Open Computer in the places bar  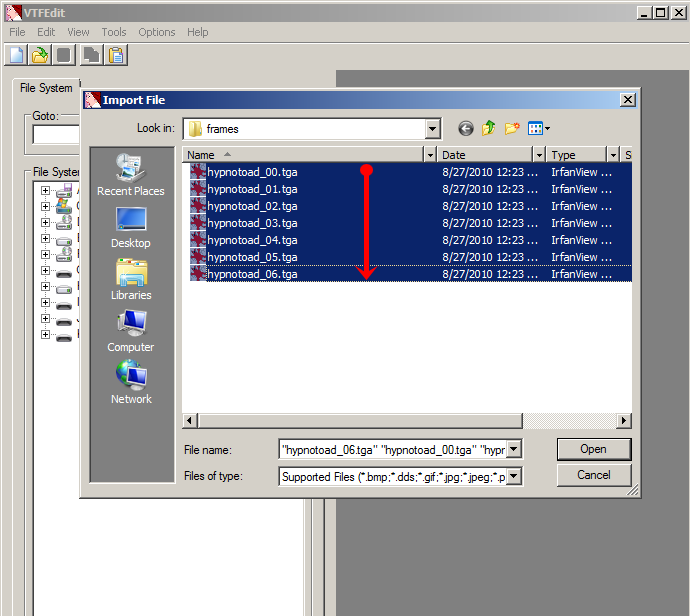click(x=131, y=331)
